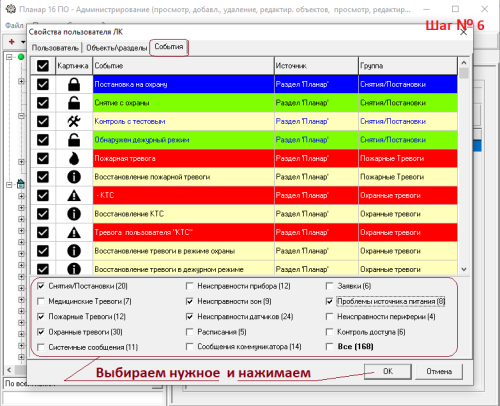This screenshot has height=406, width=500.
Task: Toggle the select-all checkbox in table header
Action: coord(43,66)
